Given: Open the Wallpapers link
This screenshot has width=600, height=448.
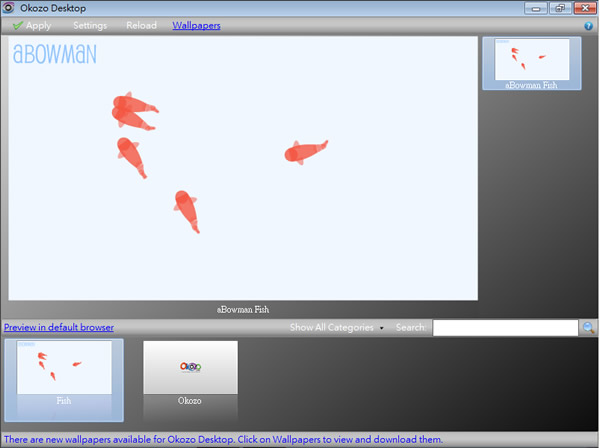Looking at the screenshot, I should (x=196, y=26).
